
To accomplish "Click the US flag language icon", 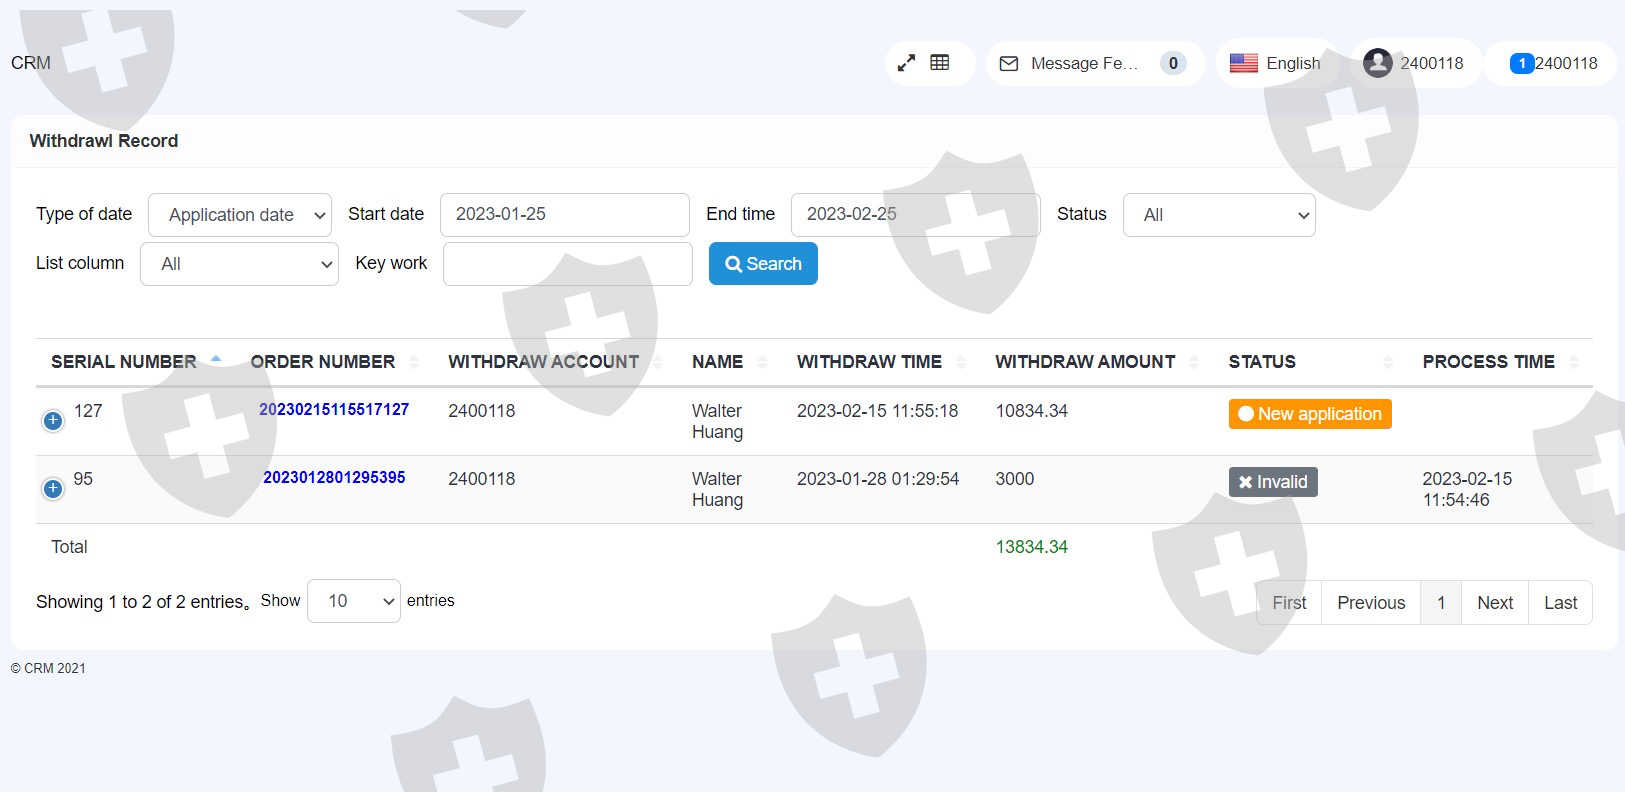I will coord(1244,63).
